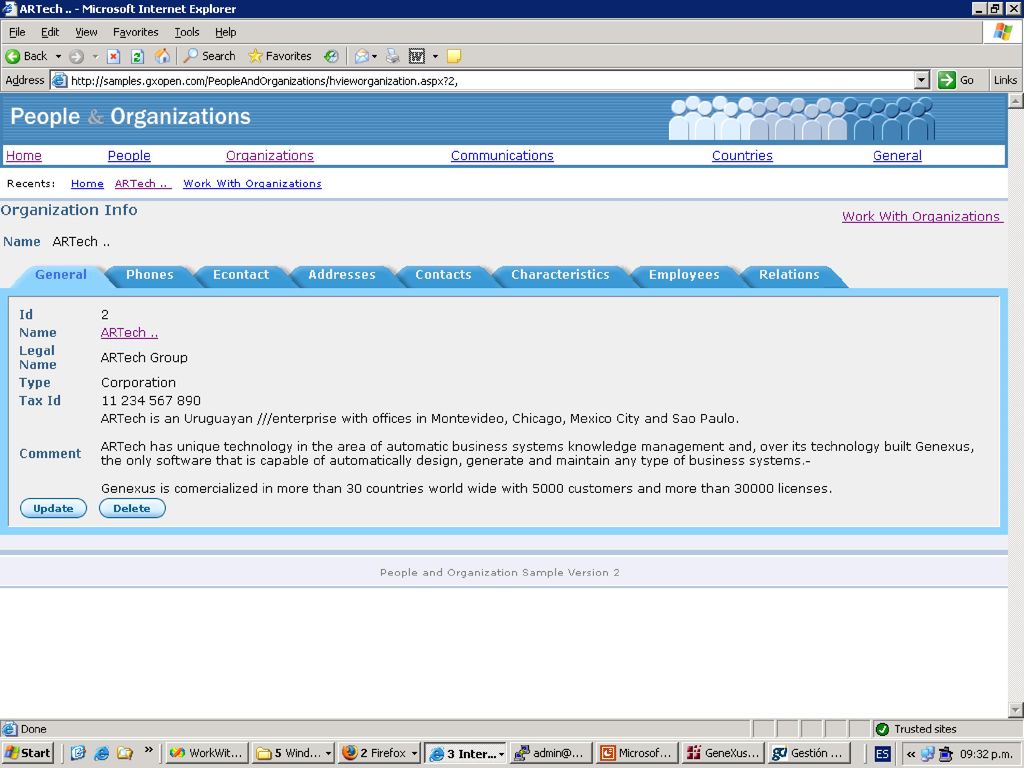Open the WorkWit... taskbar button
This screenshot has width=1024, height=768.
(206, 753)
